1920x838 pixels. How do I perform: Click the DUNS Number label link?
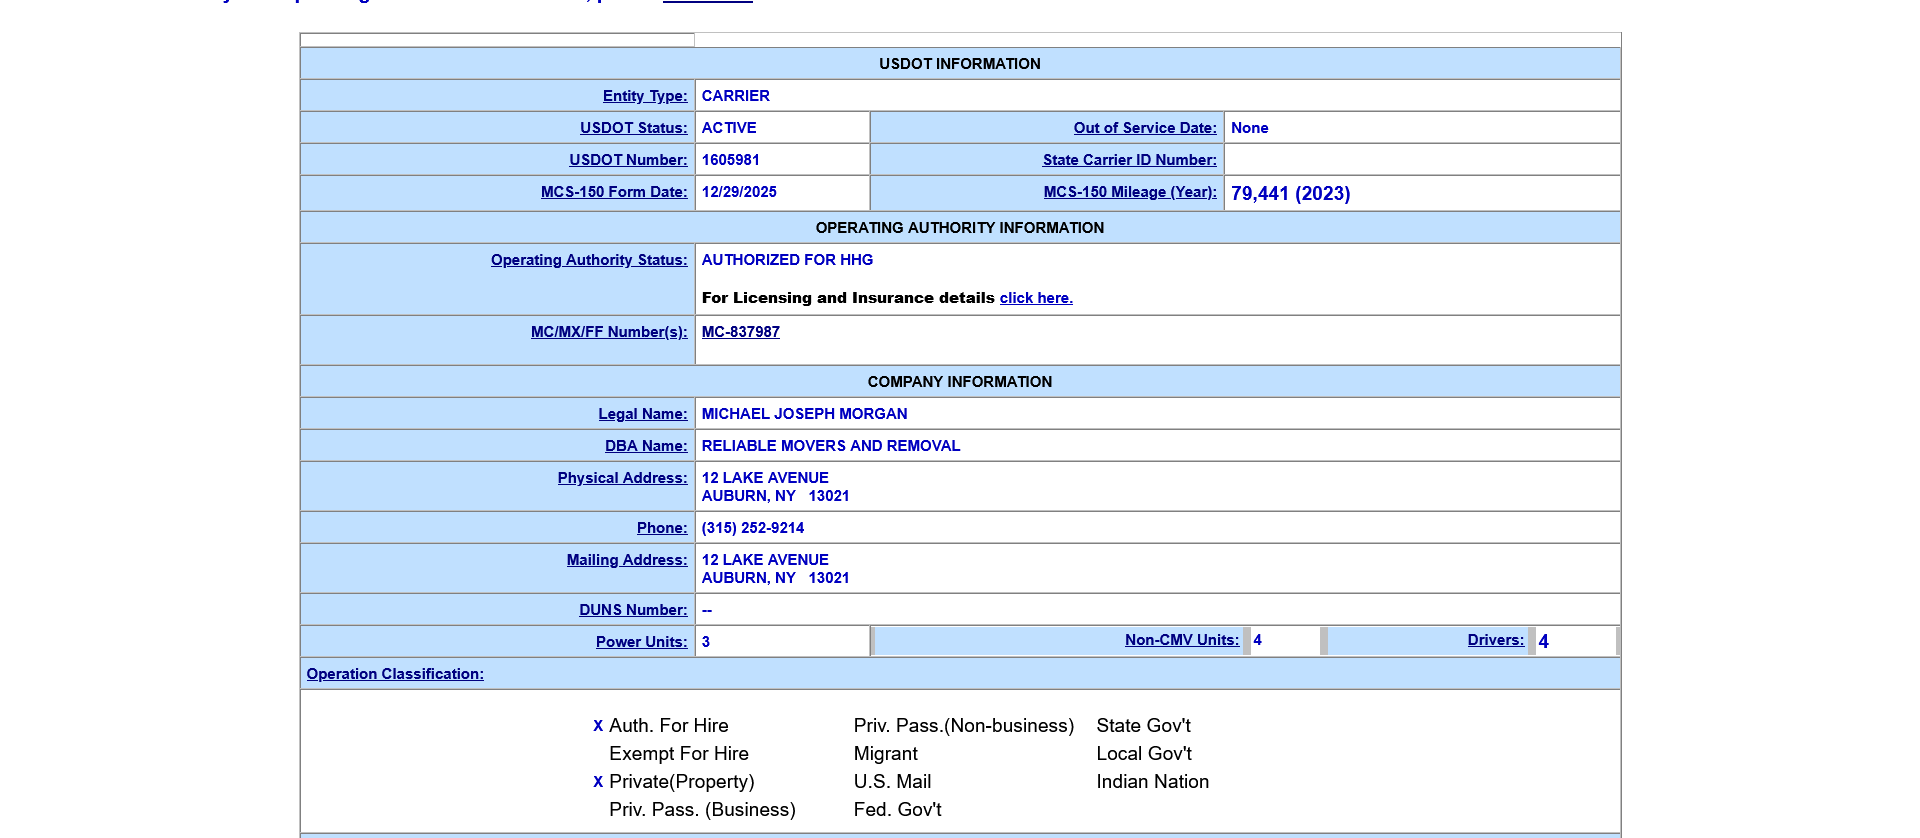coord(633,610)
